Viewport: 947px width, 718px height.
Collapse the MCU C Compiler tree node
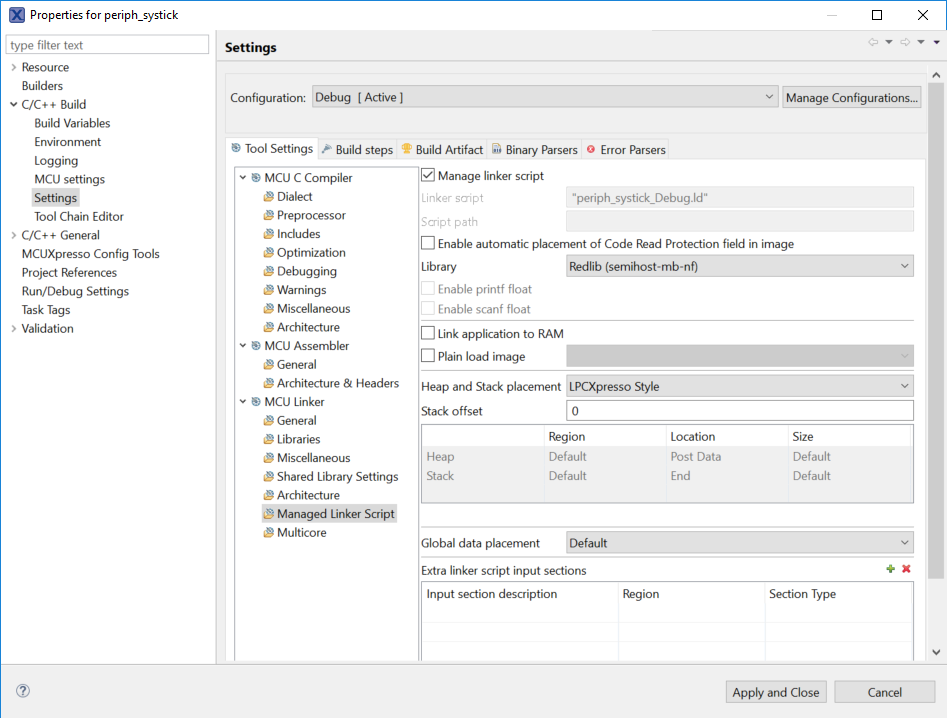(x=243, y=178)
